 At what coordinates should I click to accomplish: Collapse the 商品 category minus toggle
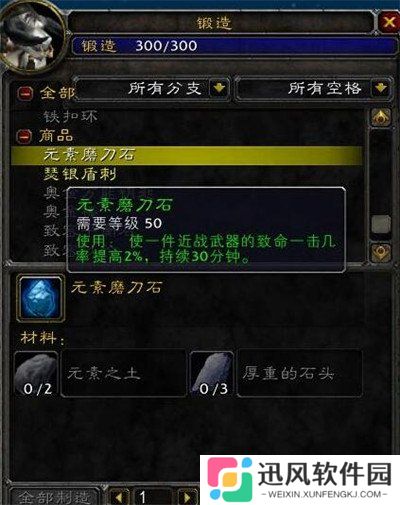[25, 136]
